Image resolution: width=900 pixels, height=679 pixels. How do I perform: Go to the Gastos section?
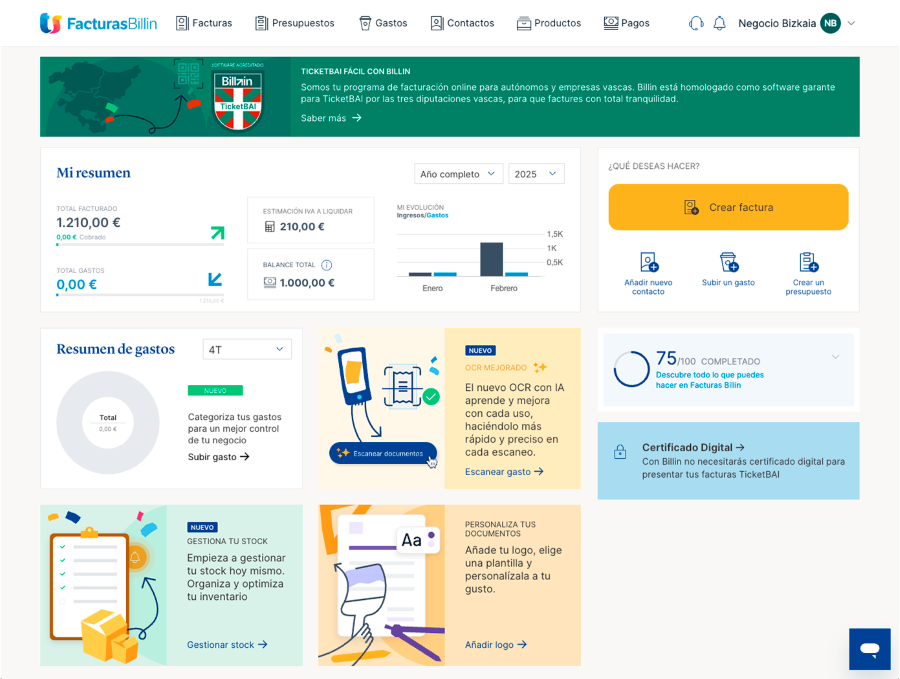click(382, 23)
